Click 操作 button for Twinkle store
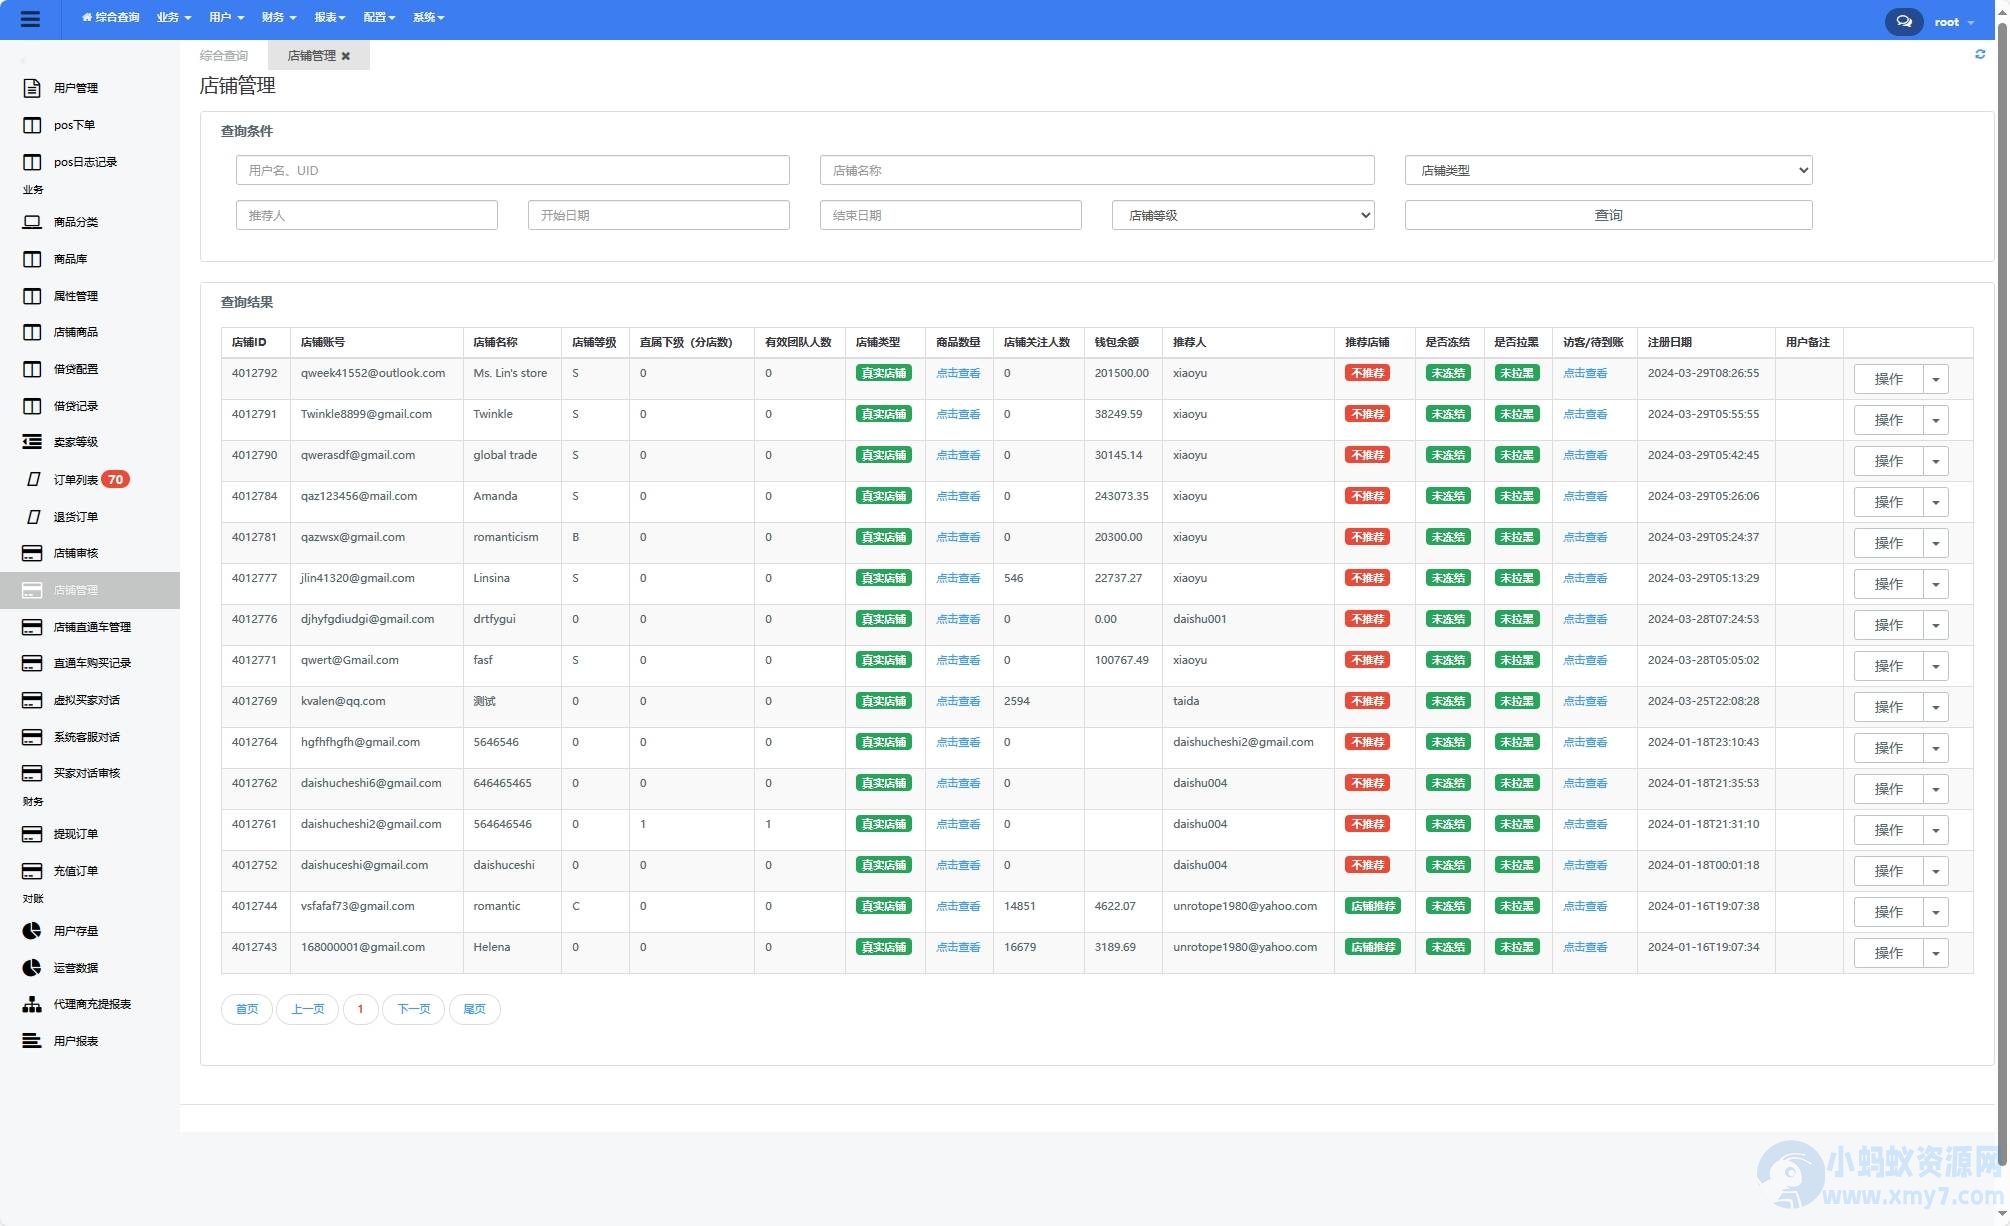 tap(1888, 420)
